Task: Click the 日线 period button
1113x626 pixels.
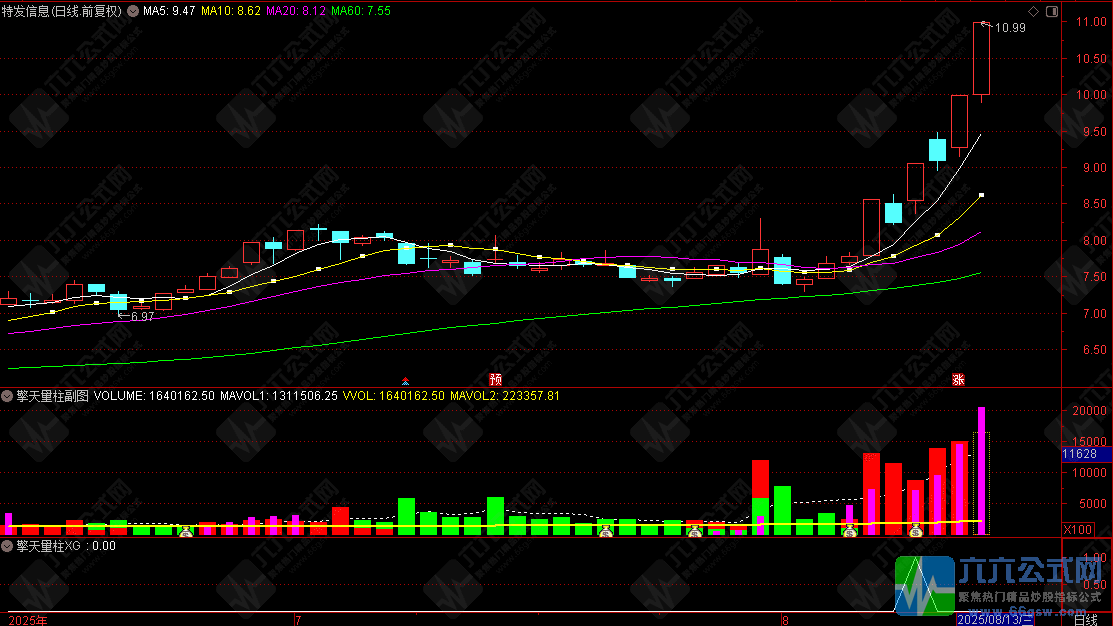Action: [1086, 620]
